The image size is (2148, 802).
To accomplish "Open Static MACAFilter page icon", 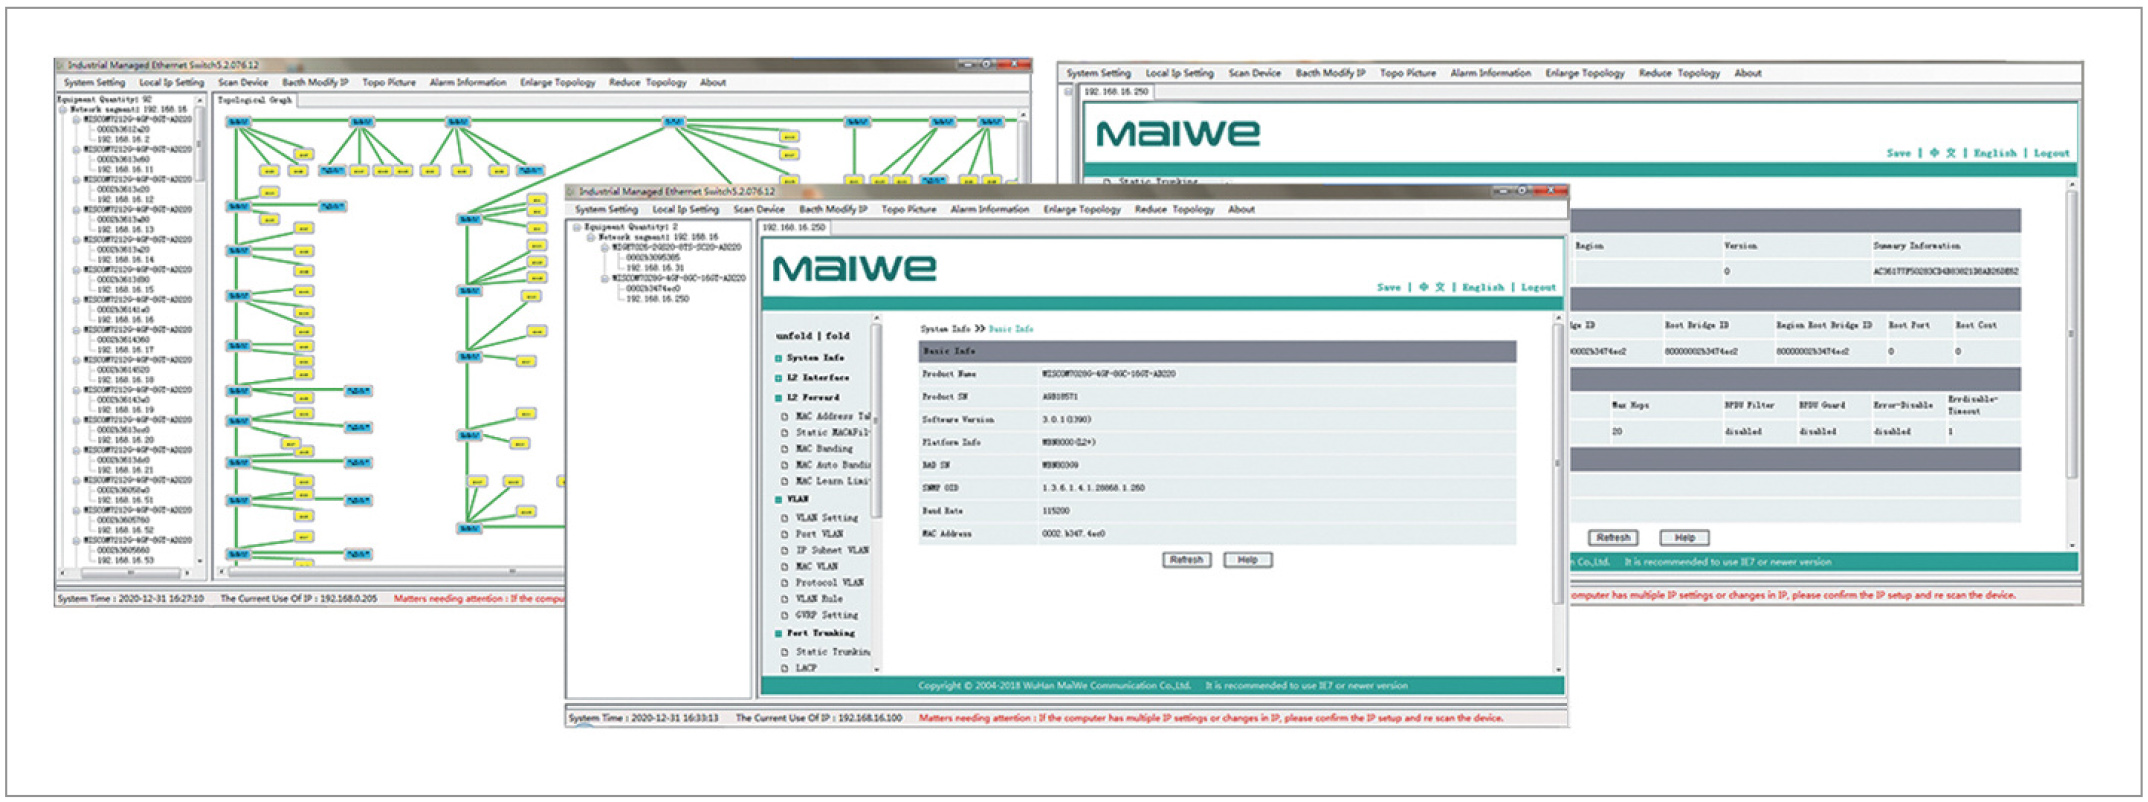I will coord(785,433).
